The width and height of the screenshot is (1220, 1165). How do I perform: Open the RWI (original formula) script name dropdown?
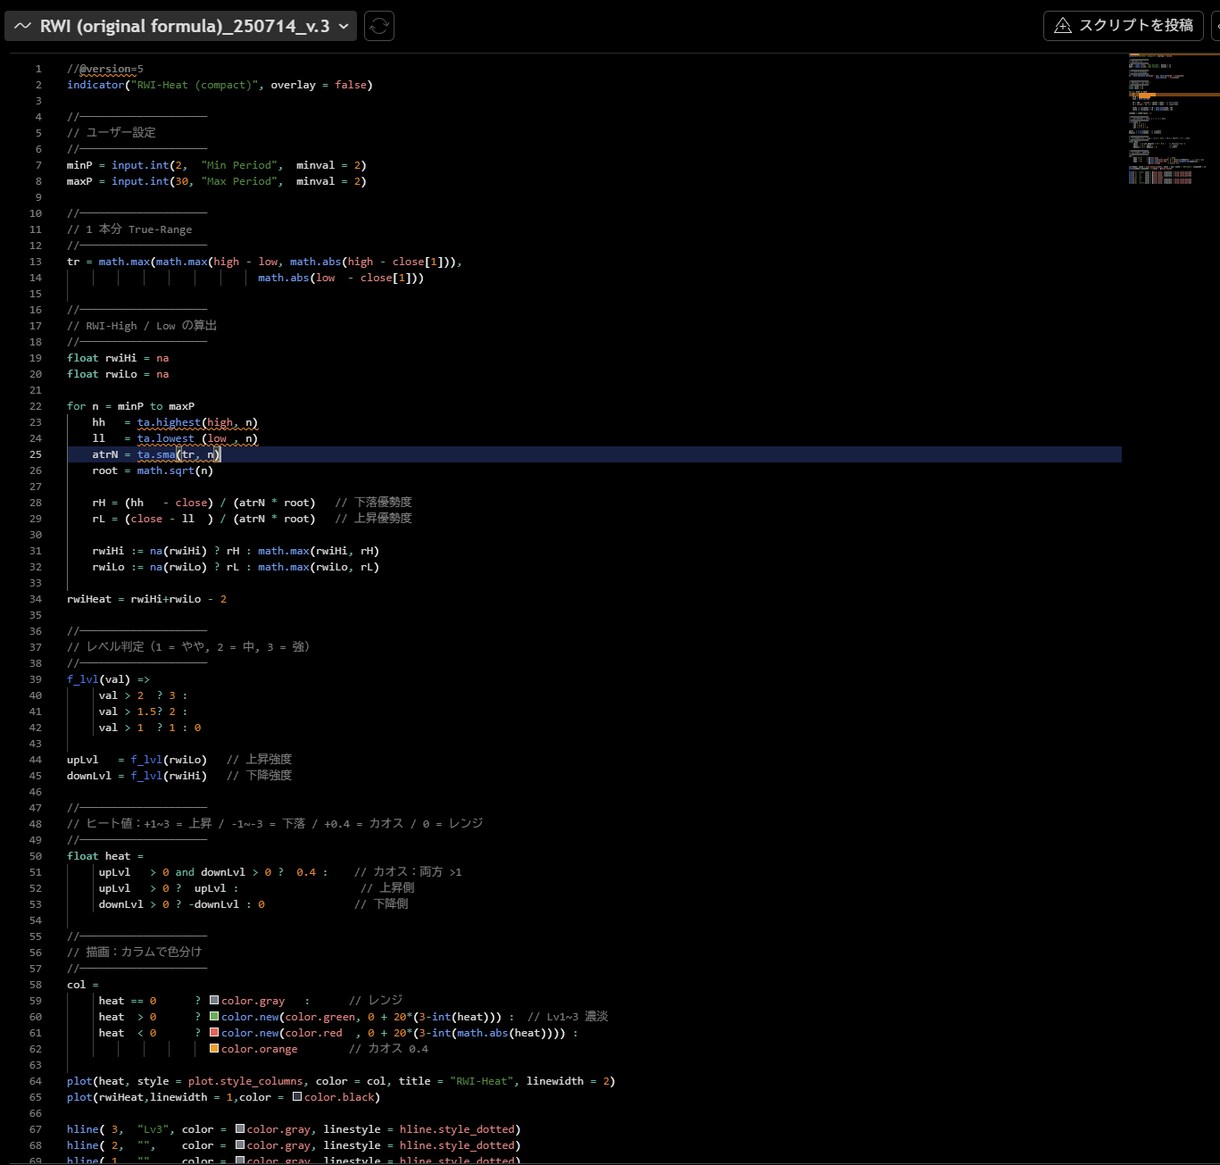pyautogui.click(x=181, y=26)
